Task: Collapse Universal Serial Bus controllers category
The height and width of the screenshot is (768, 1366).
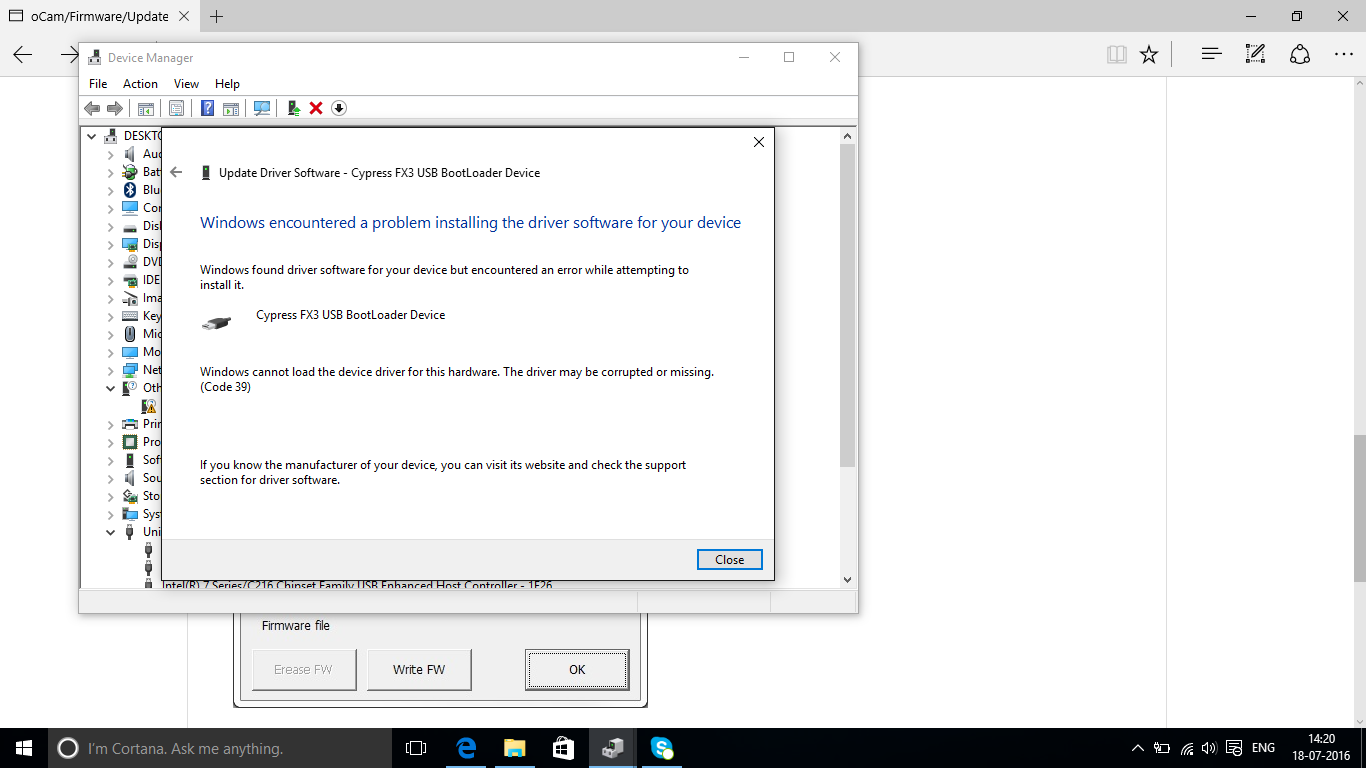Action: (110, 532)
